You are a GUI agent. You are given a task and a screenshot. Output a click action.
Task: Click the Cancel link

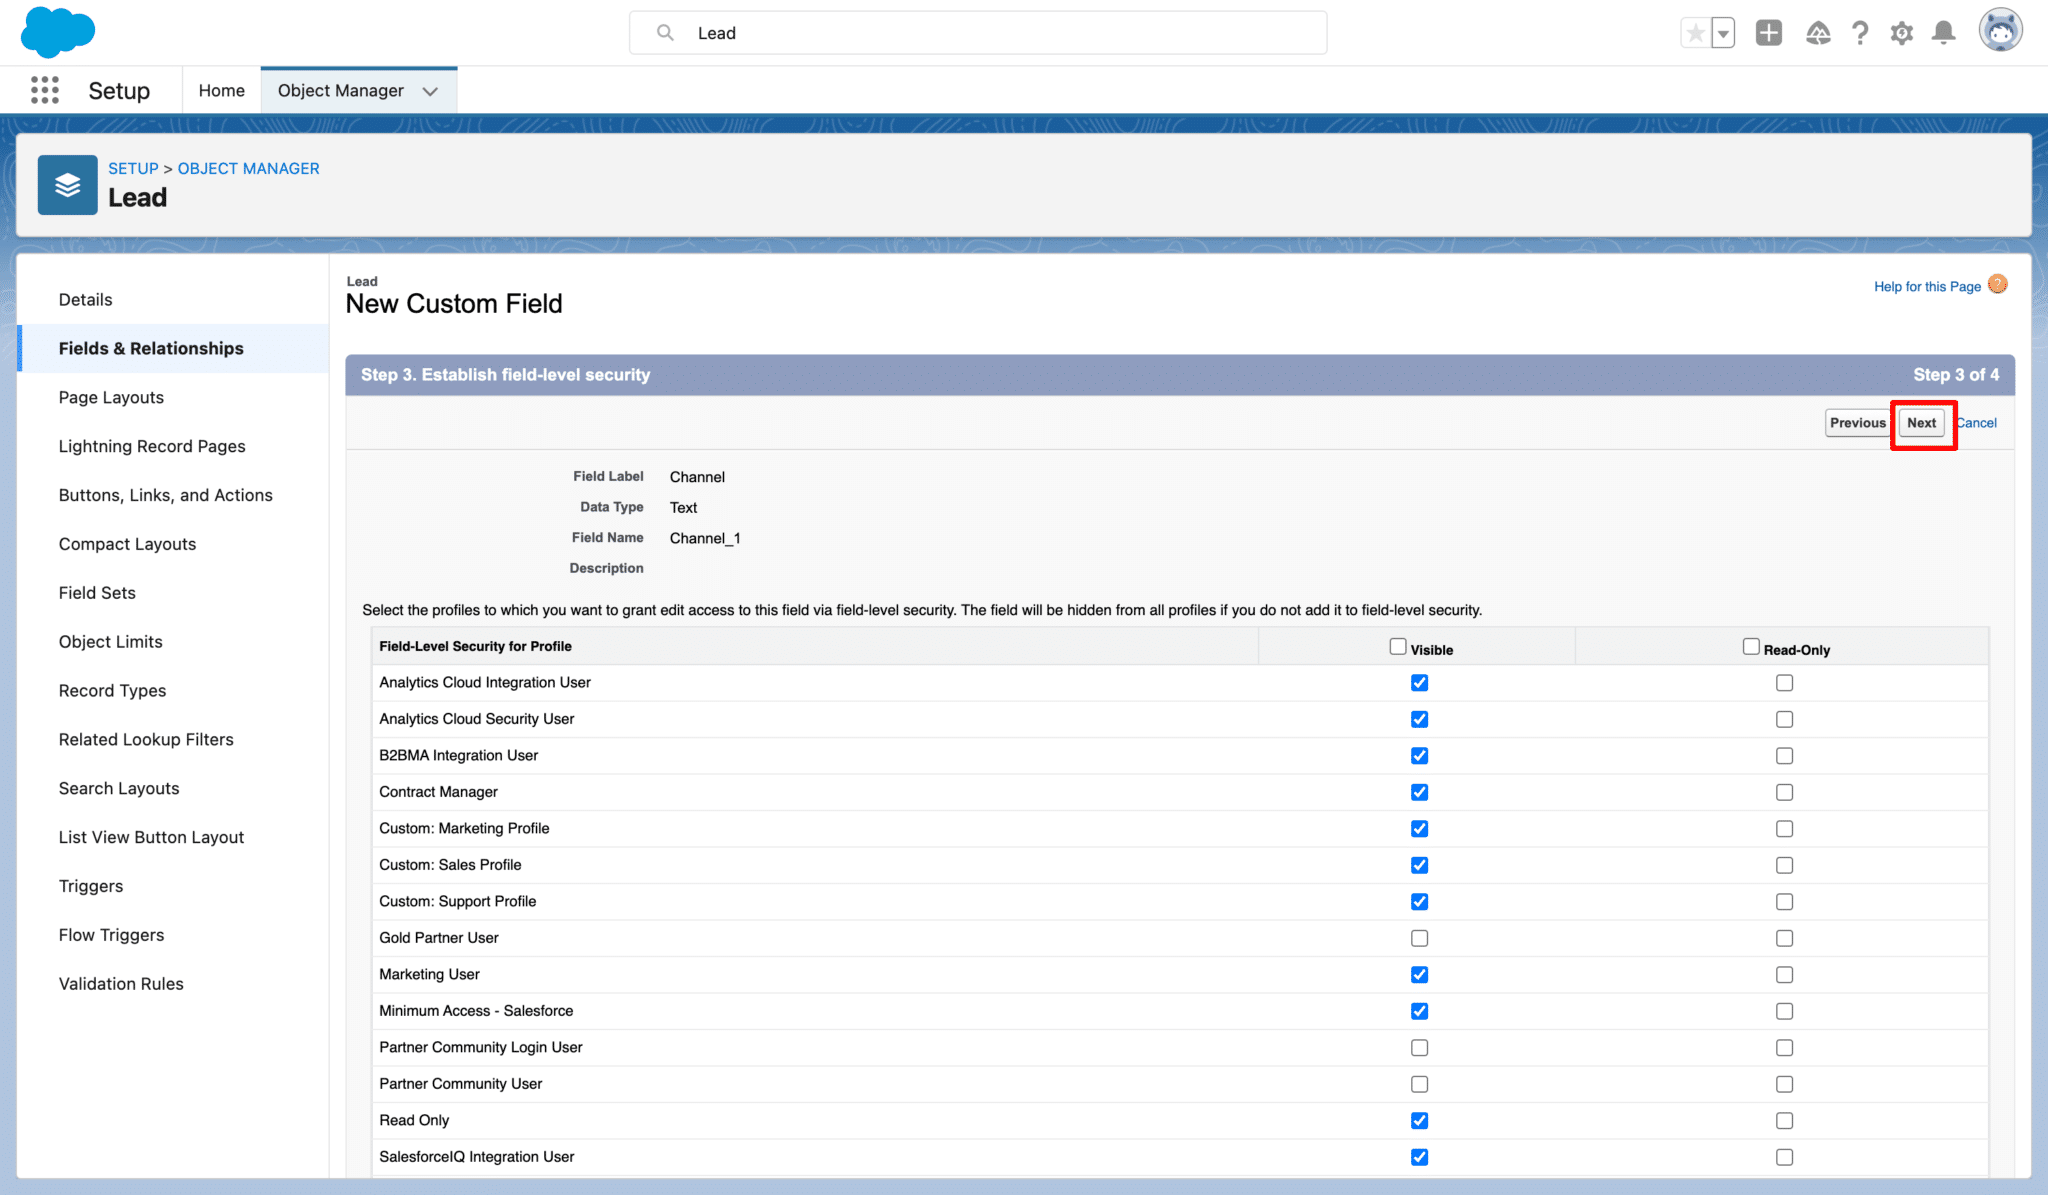(1977, 422)
